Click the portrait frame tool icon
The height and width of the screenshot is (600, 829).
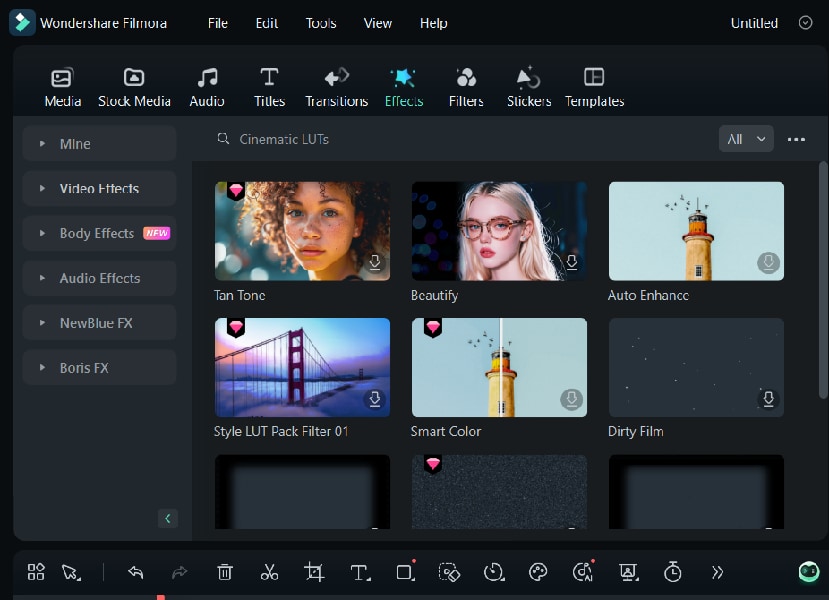tap(629, 572)
